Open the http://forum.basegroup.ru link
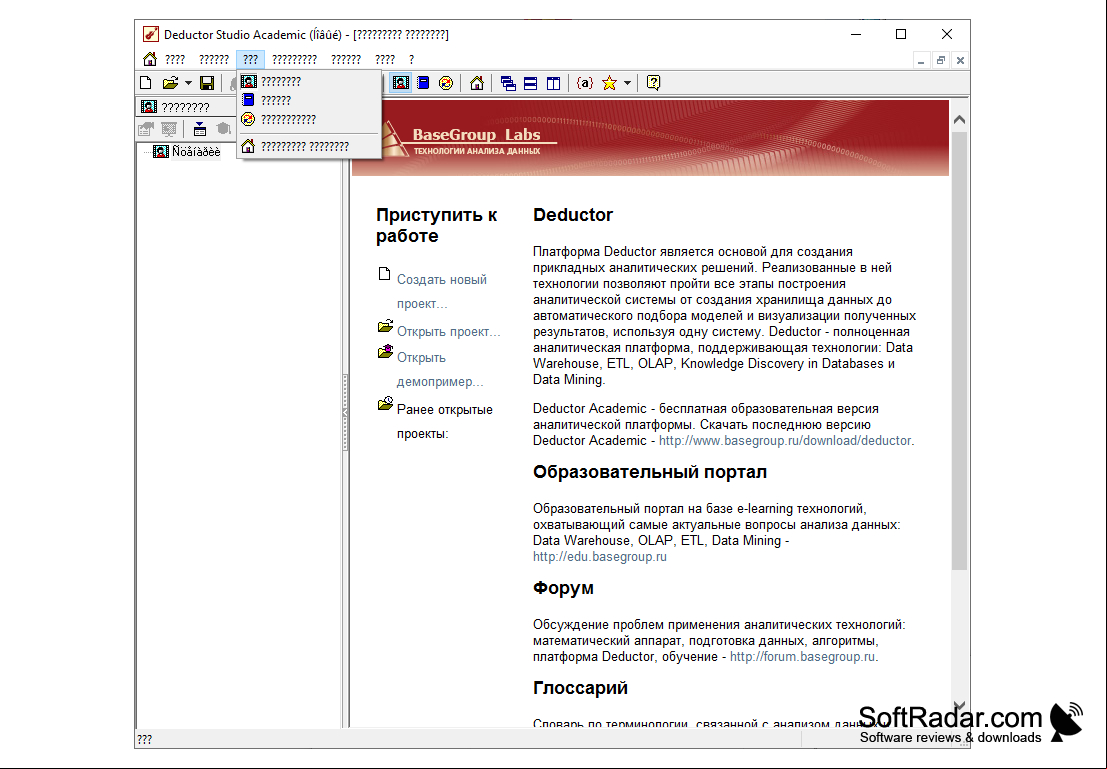The width and height of the screenshot is (1107, 769). point(803,657)
